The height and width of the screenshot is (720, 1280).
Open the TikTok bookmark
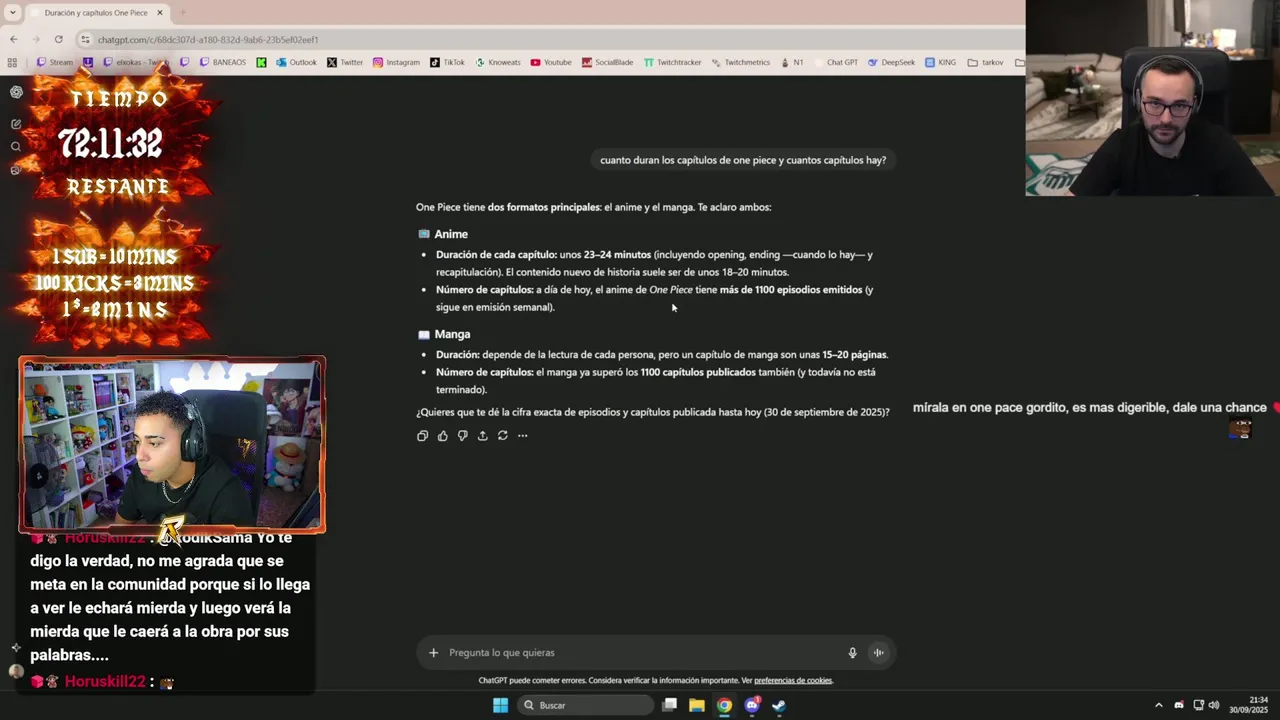(447, 62)
